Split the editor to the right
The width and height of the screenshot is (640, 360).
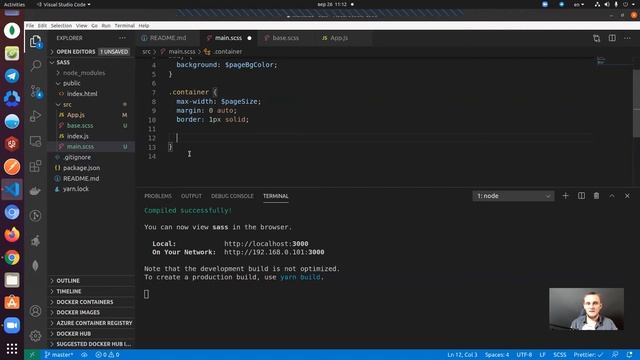click(x=612, y=38)
